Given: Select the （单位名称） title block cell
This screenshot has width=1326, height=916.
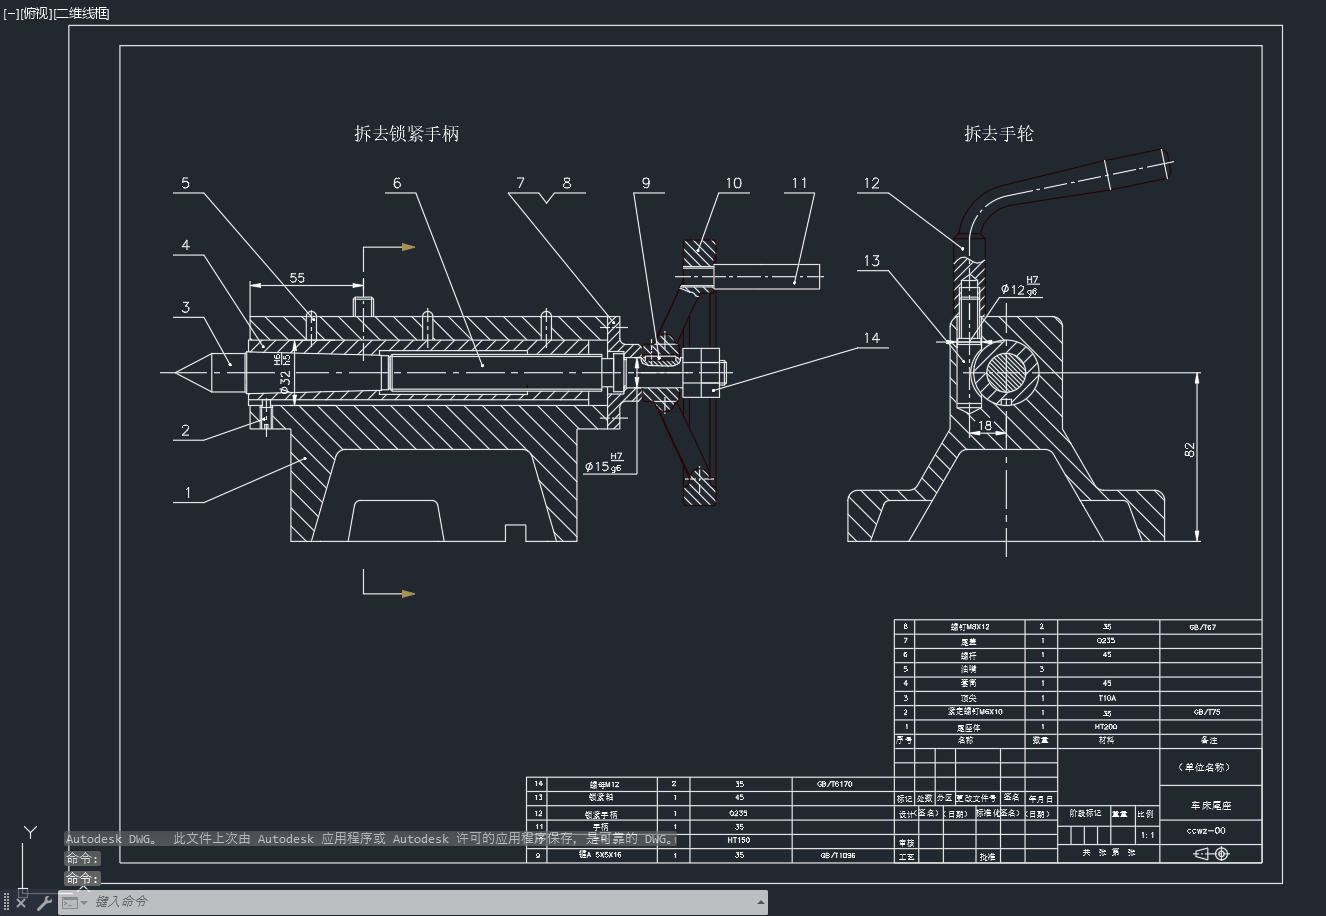Looking at the screenshot, I should pyautogui.click(x=1210, y=768).
